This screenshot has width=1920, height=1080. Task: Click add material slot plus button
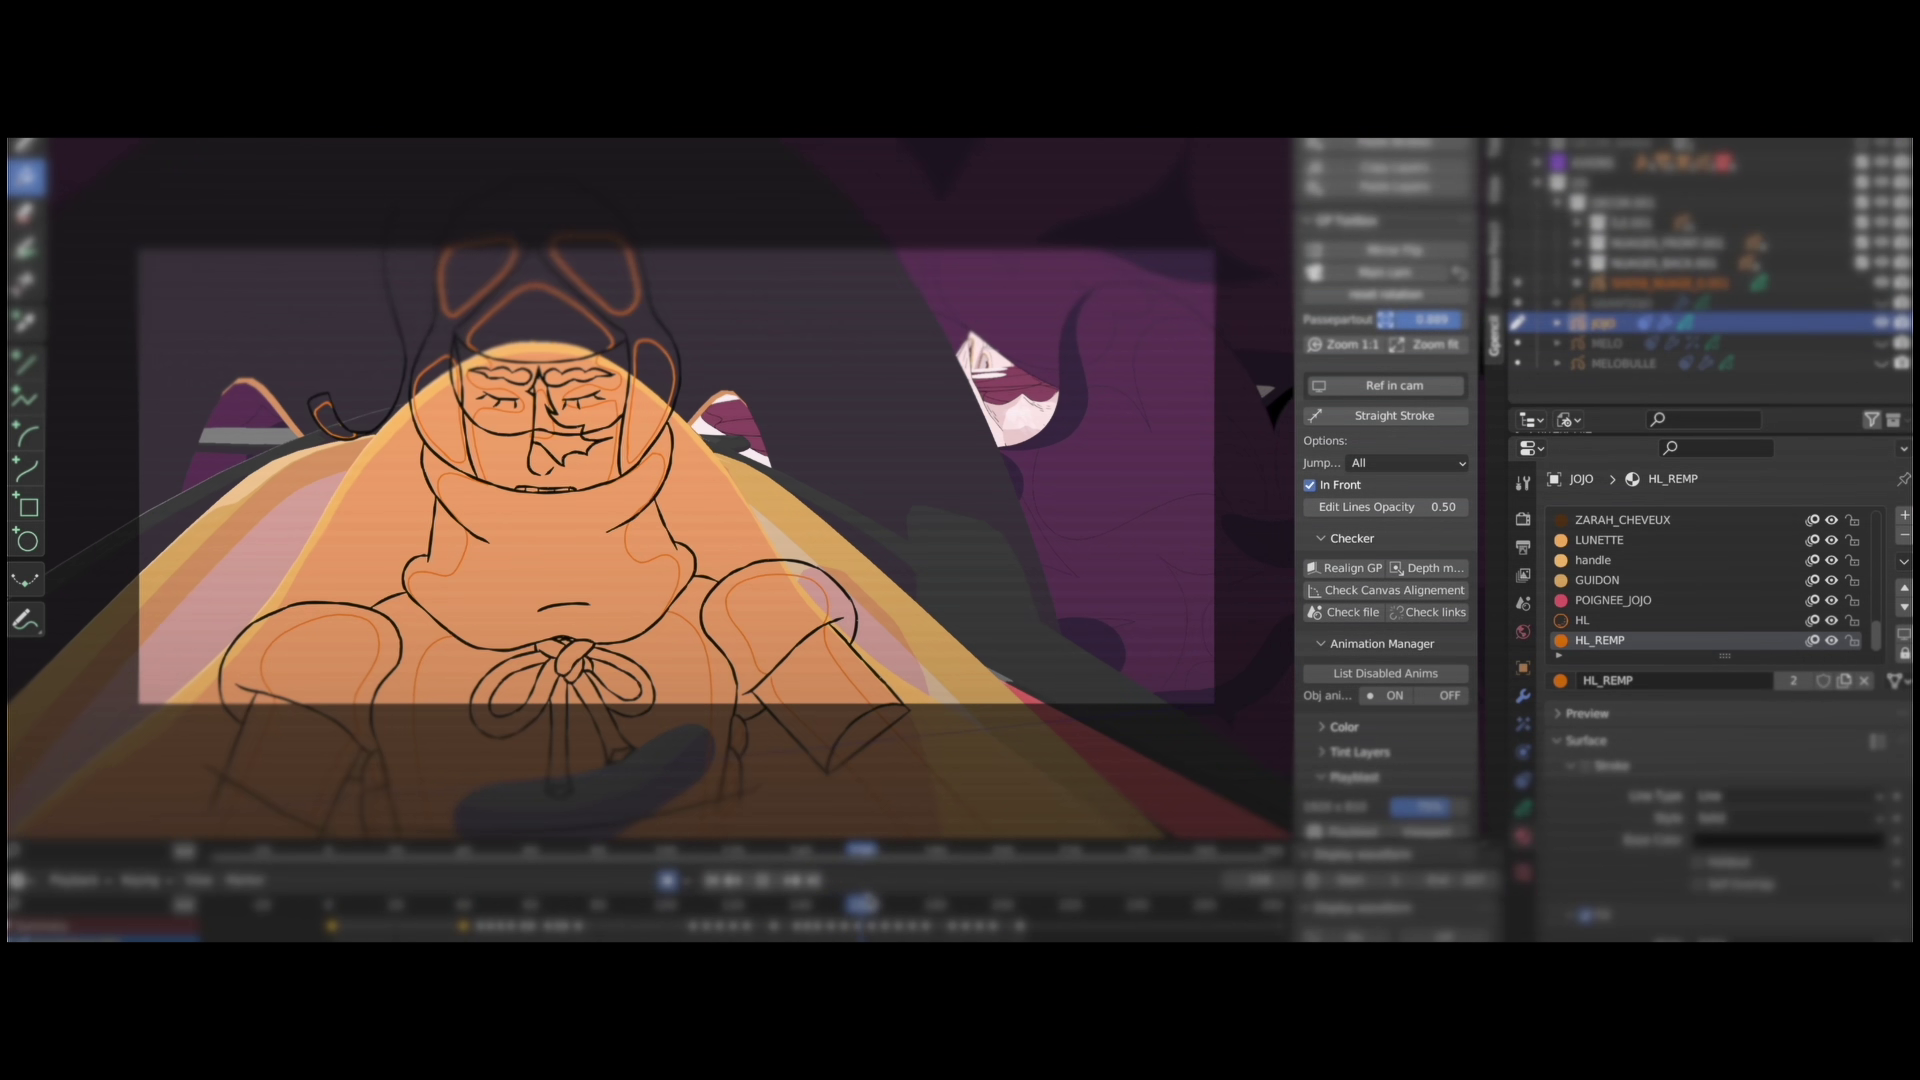1904,515
